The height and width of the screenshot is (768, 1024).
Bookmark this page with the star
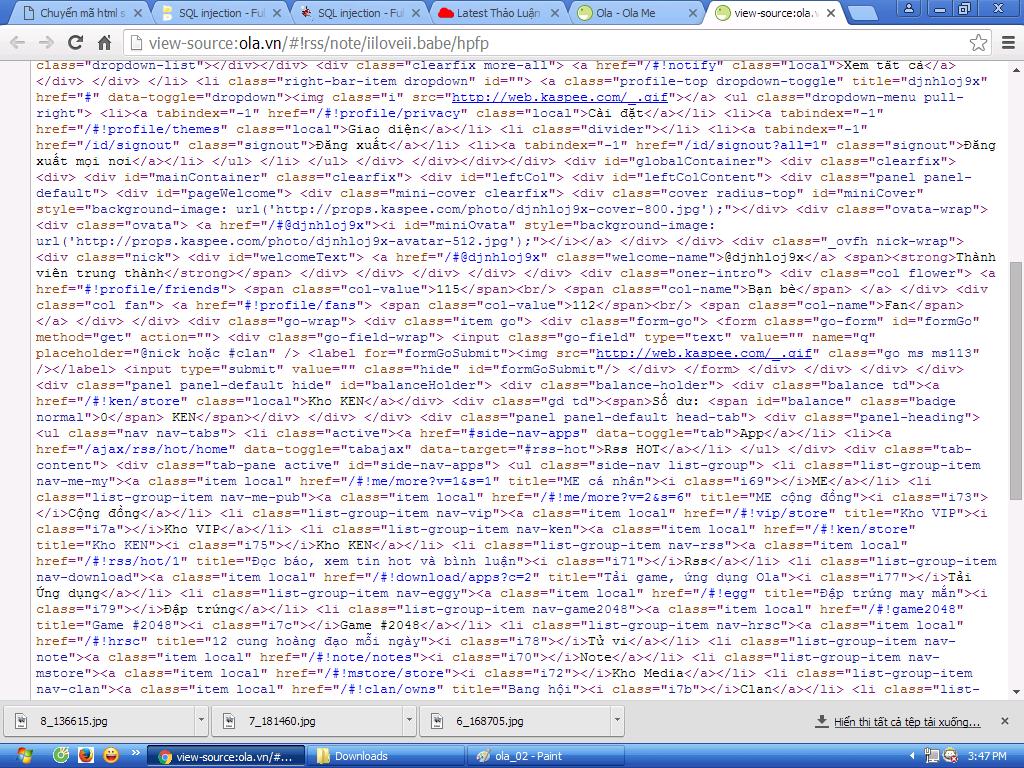[978, 43]
